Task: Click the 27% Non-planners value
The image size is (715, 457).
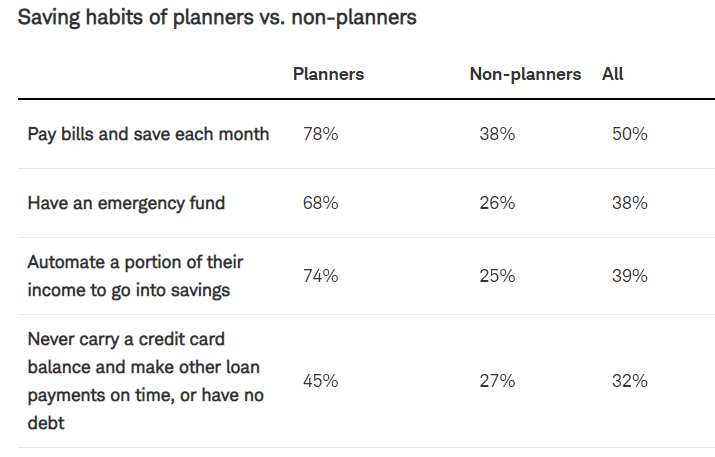Action: click(497, 381)
